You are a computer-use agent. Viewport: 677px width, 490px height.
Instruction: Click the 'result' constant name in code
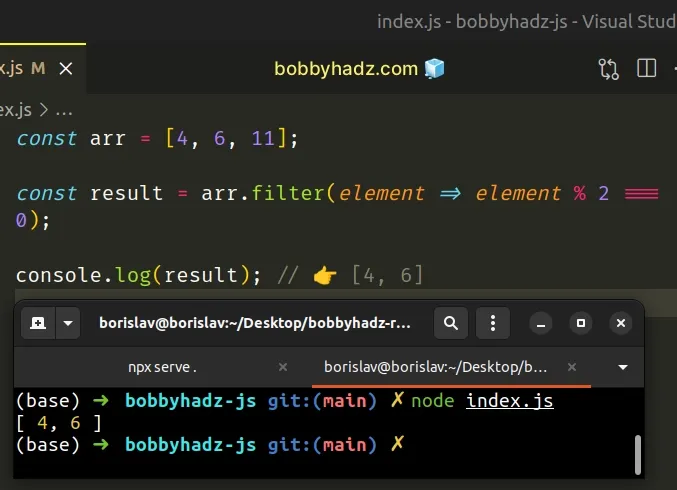[126, 193]
